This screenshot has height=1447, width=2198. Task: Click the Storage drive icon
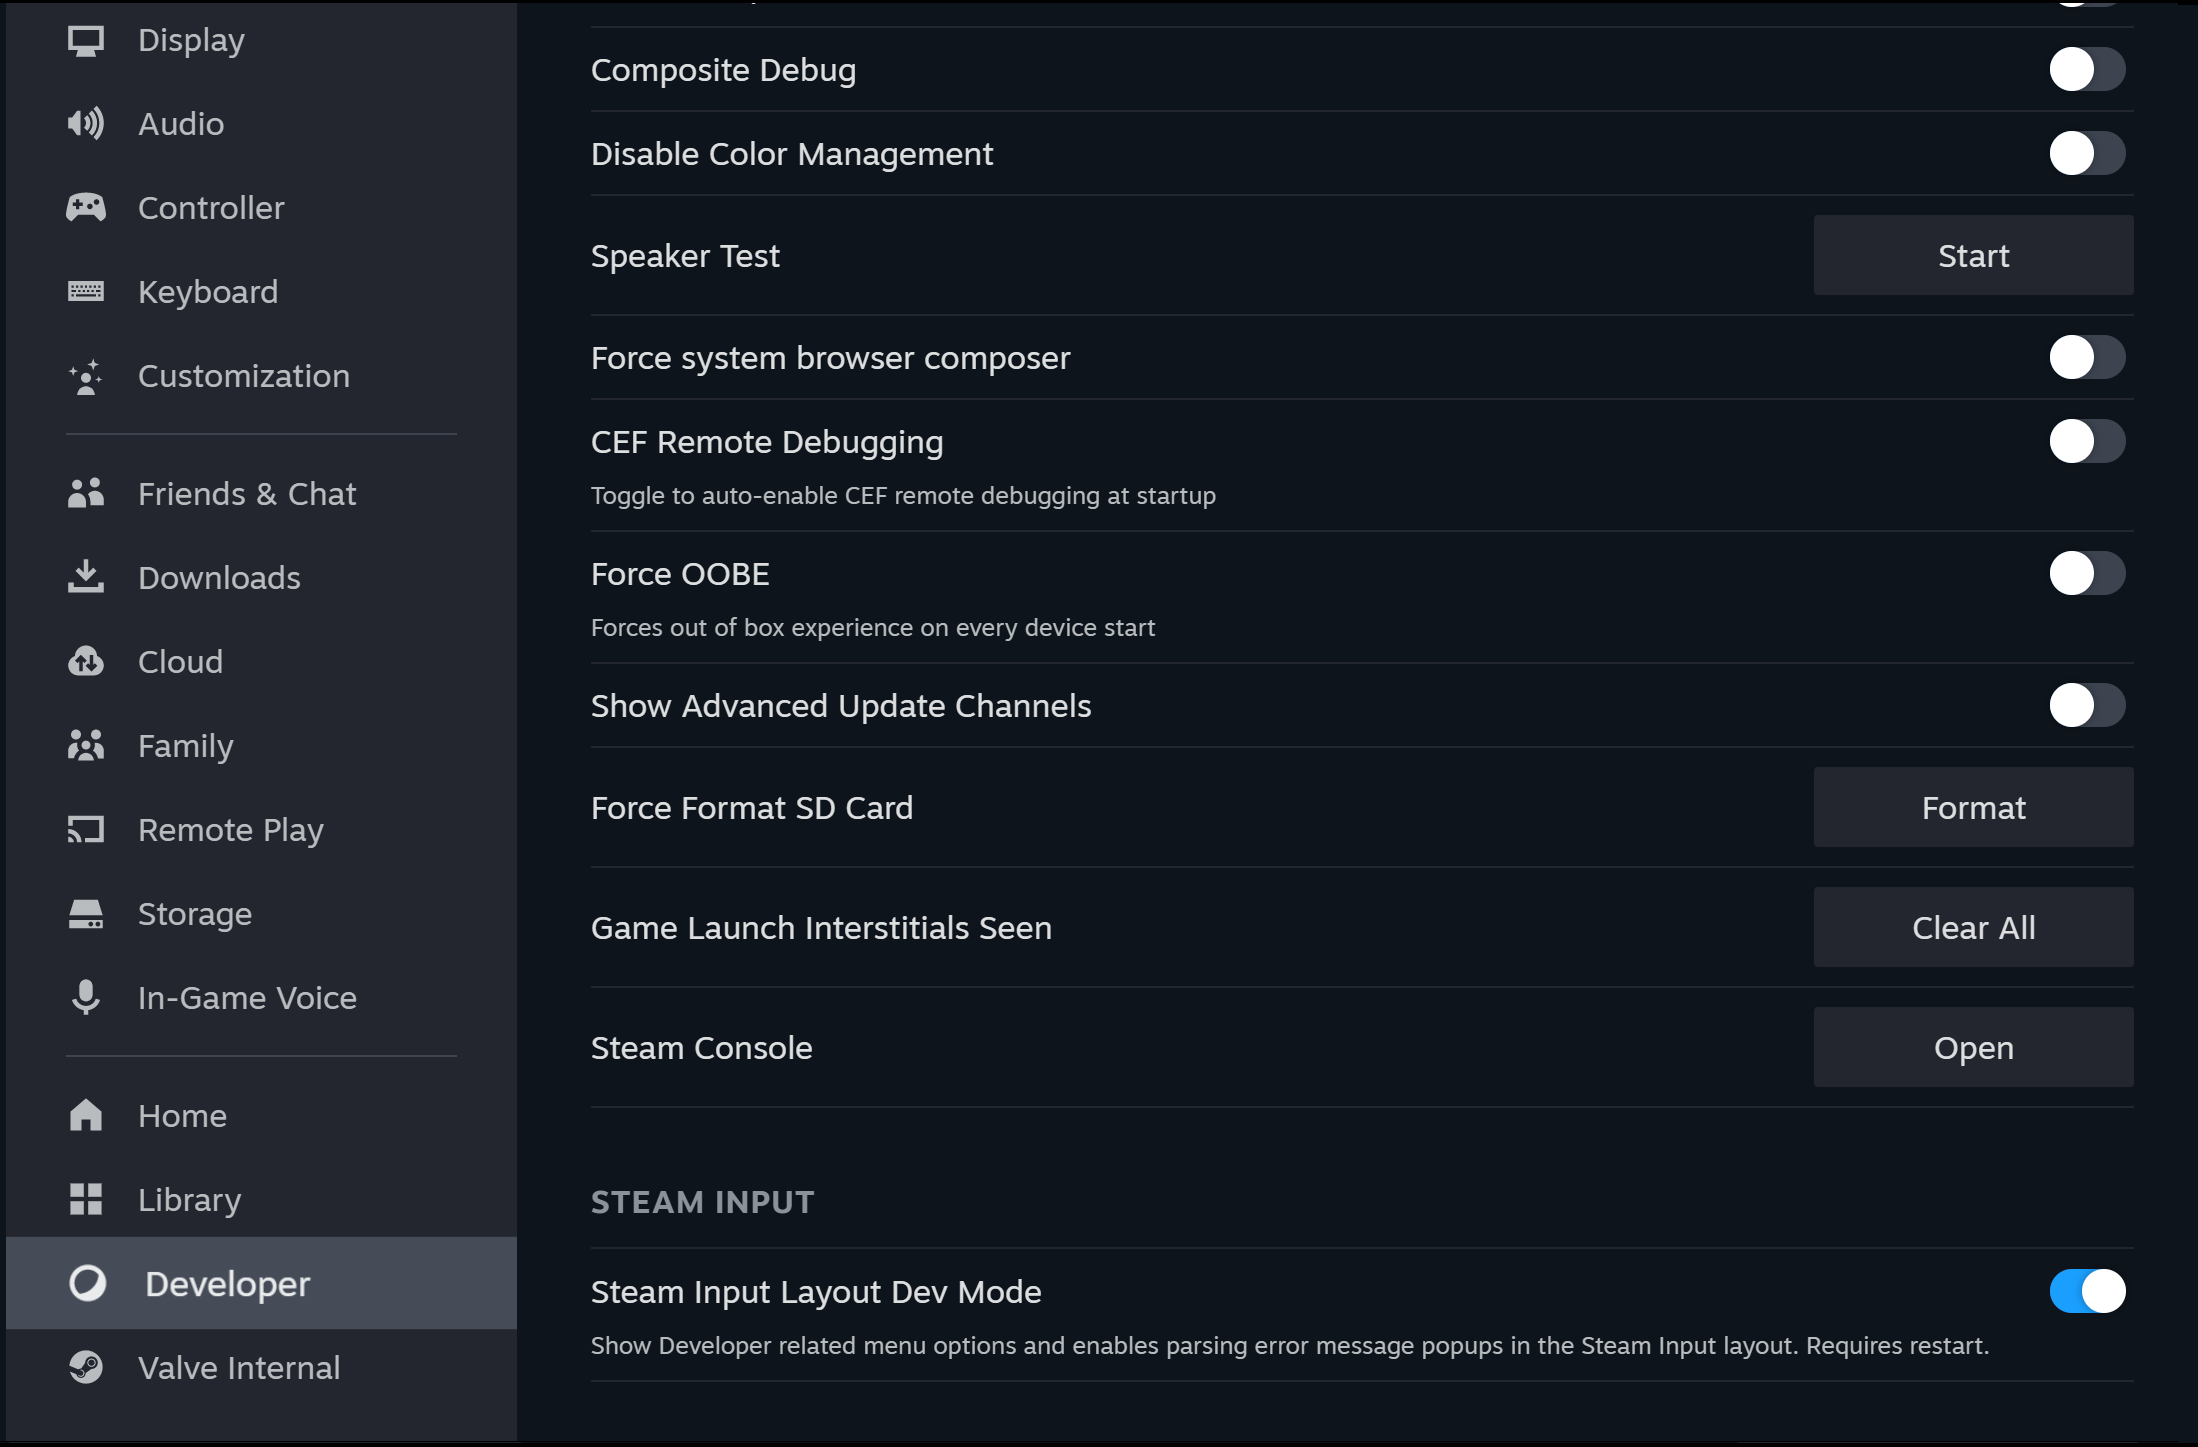coord(86,914)
